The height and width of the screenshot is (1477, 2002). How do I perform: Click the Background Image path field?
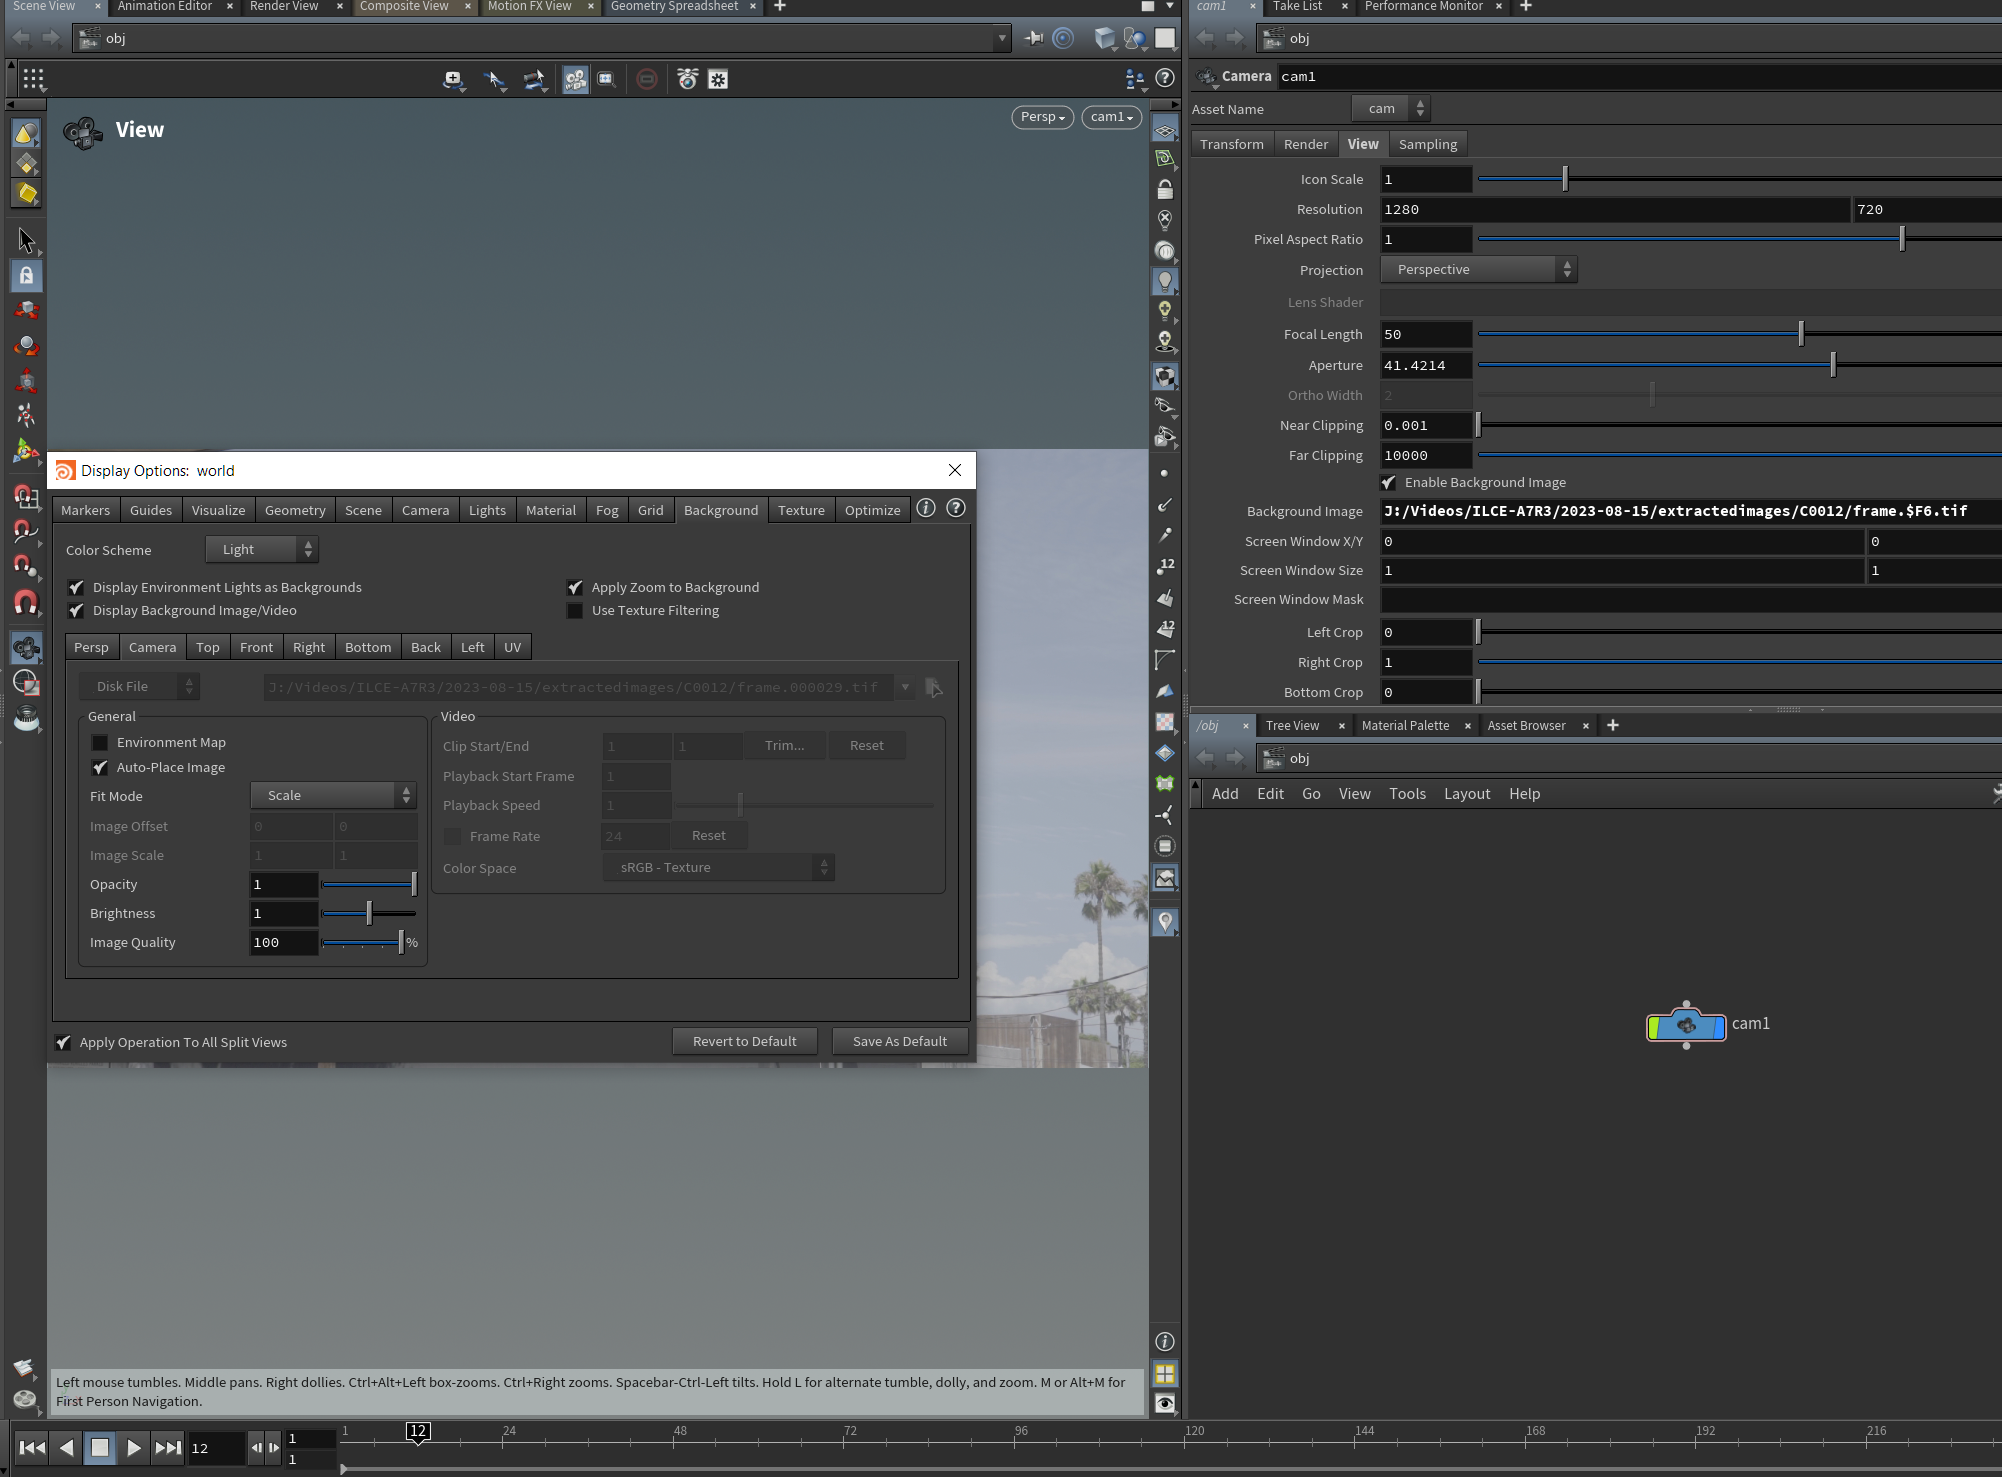pyautogui.click(x=1691, y=511)
